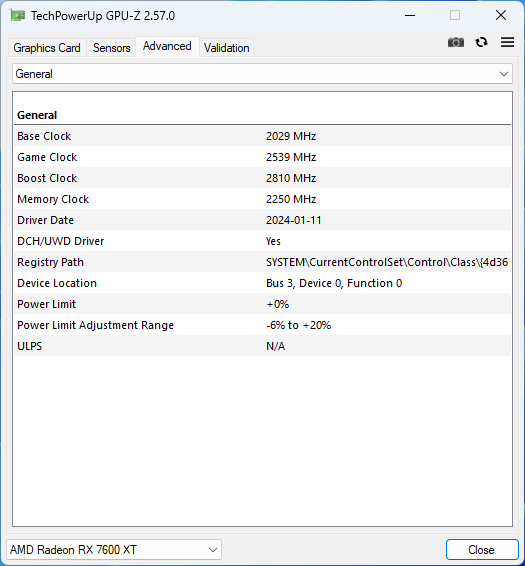Select the Device Location row label
The height and width of the screenshot is (566, 525).
57,283
